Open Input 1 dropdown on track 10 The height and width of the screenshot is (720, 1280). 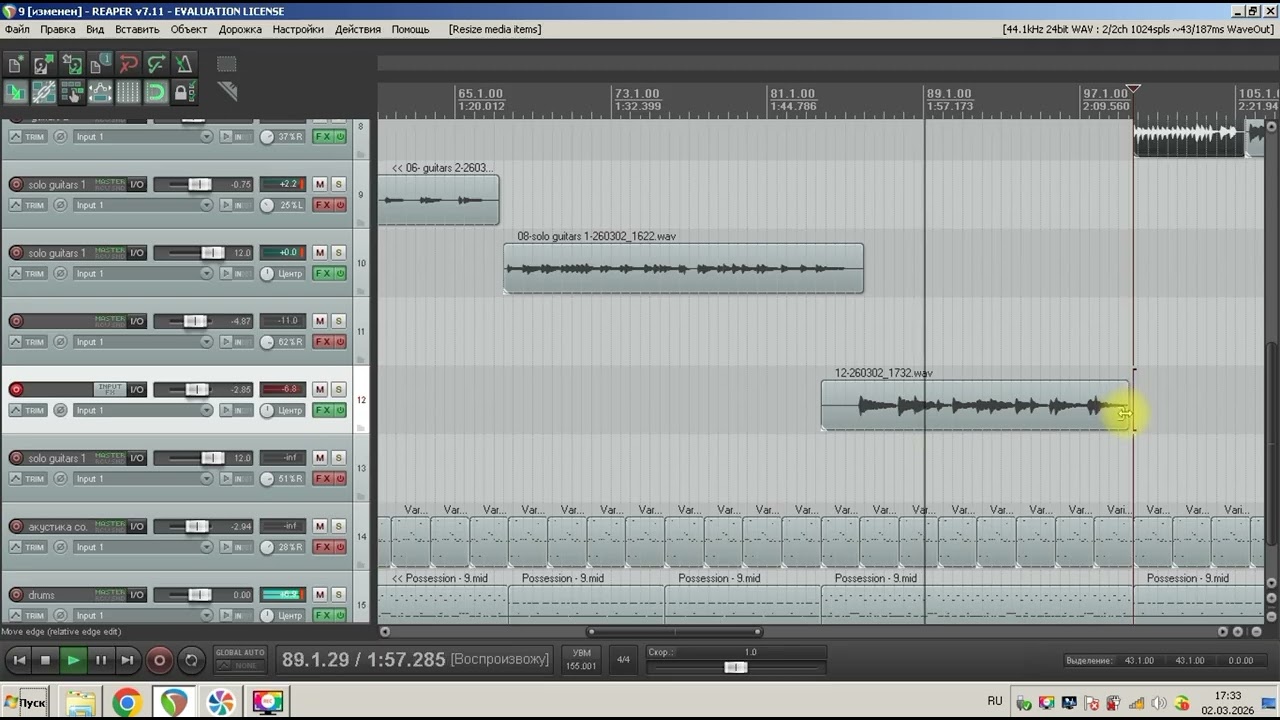(x=144, y=274)
